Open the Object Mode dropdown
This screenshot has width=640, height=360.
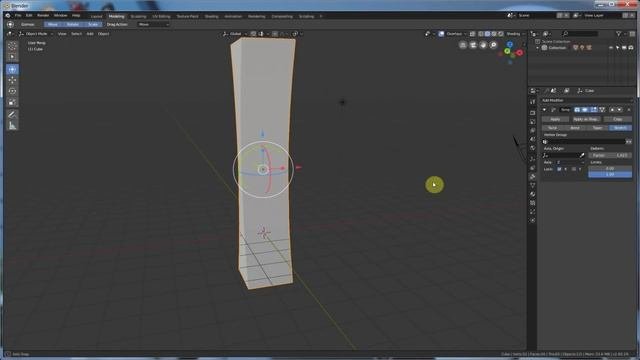(x=36, y=34)
